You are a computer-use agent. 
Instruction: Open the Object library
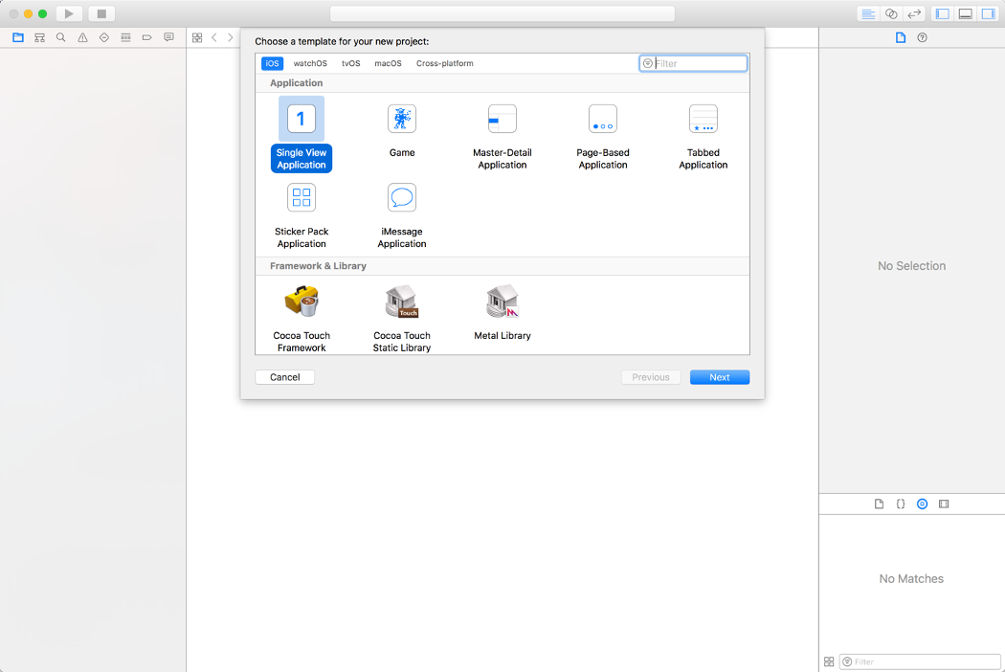(922, 504)
